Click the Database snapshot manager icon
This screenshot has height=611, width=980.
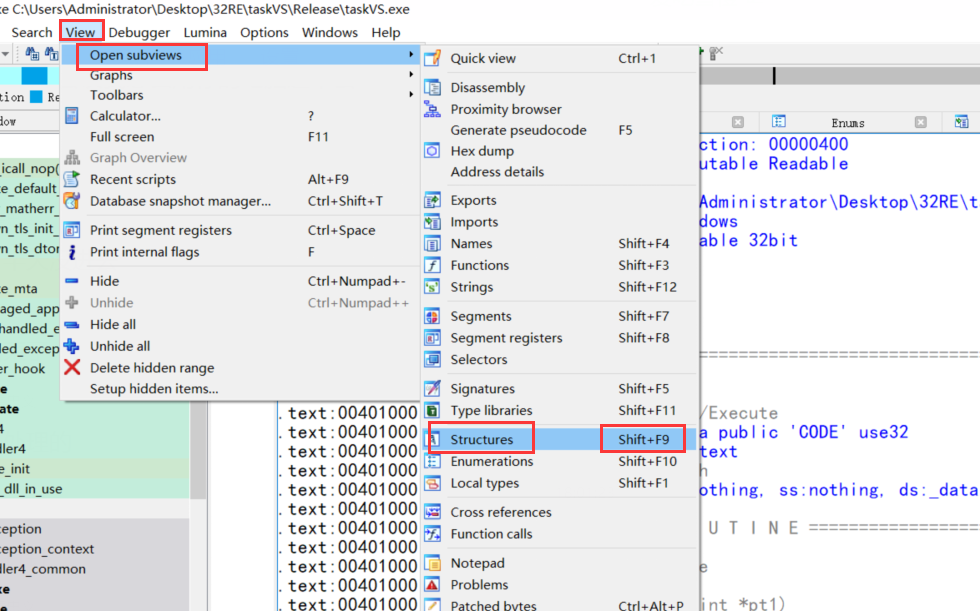pos(72,201)
